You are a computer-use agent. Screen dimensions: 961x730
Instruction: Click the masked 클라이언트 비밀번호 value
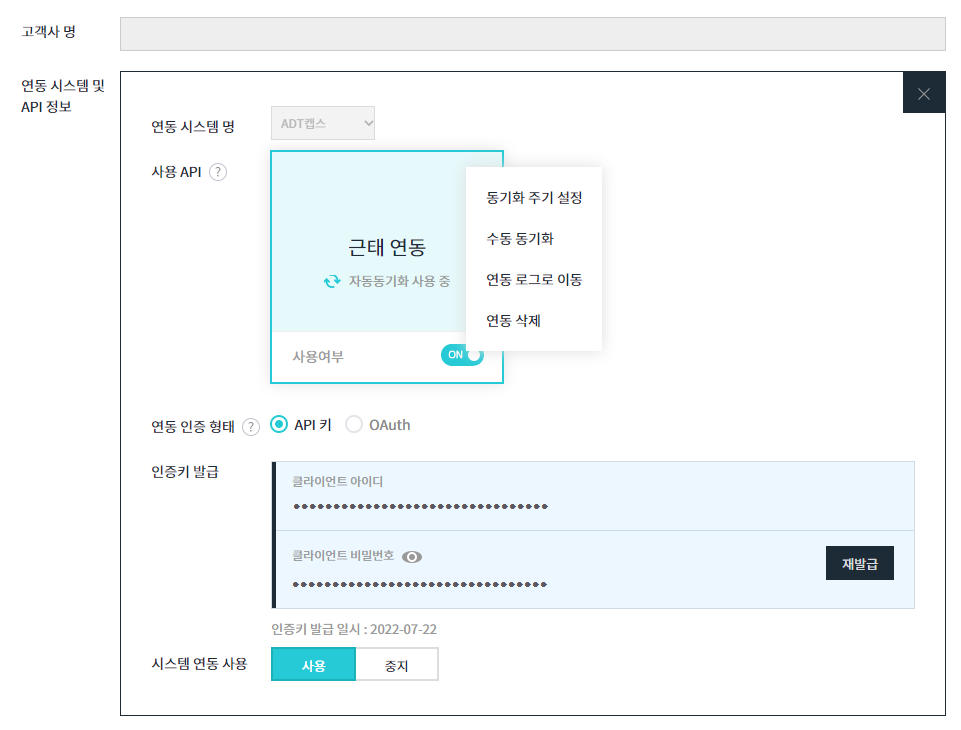(420, 584)
